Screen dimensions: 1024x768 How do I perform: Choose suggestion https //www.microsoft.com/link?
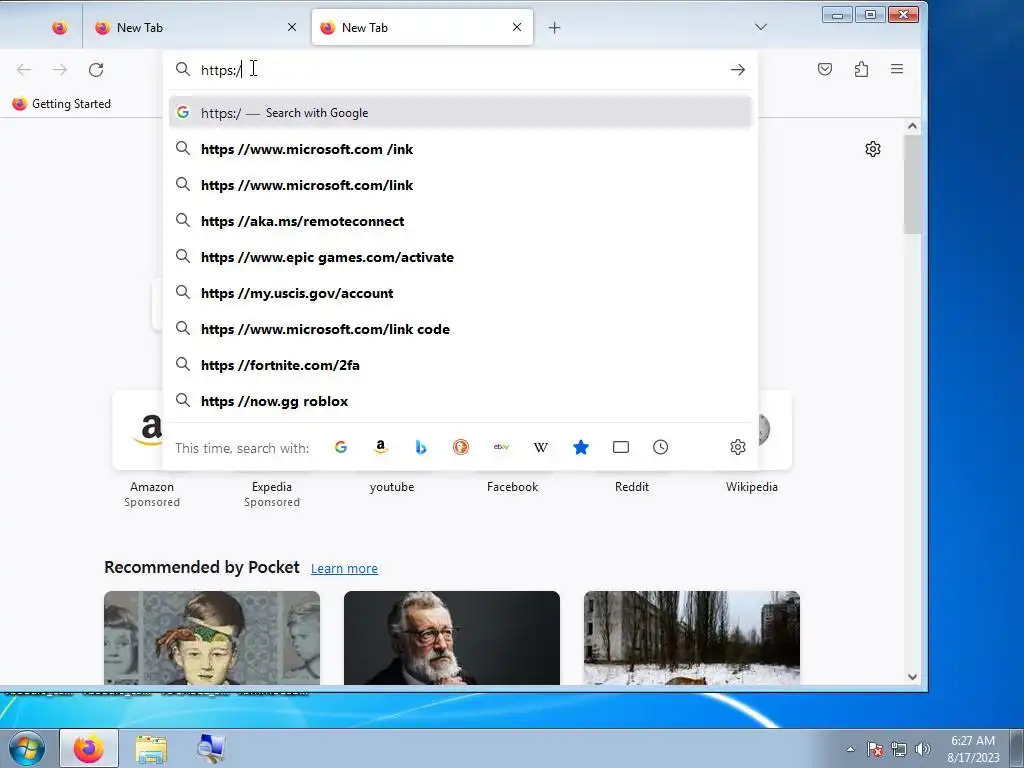(x=460, y=185)
